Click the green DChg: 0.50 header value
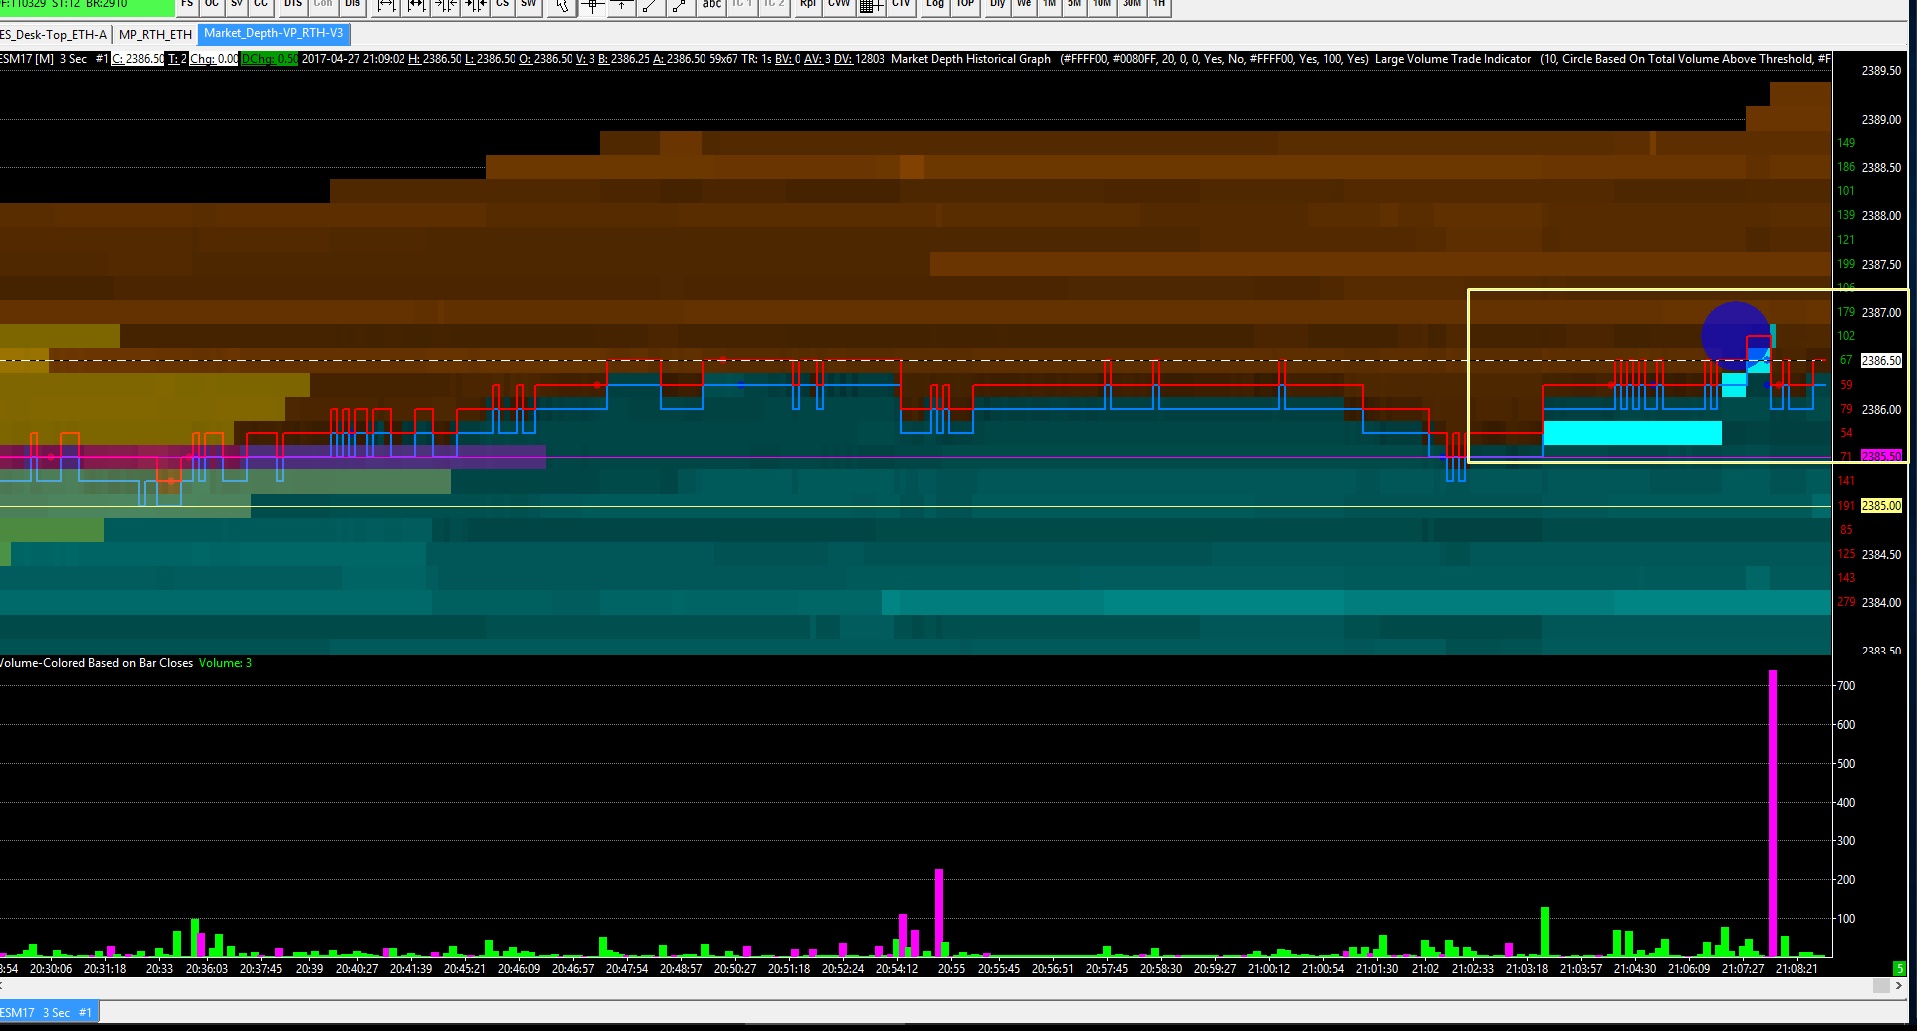Image resolution: width=1917 pixels, height=1031 pixels. click(x=269, y=59)
